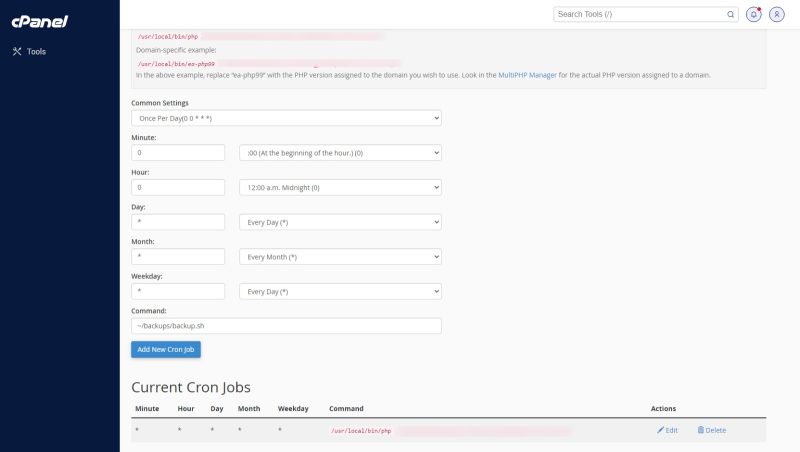Click the Hour value text box
The height and width of the screenshot is (452, 800).
pyautogui.click(x=178, y=187)
